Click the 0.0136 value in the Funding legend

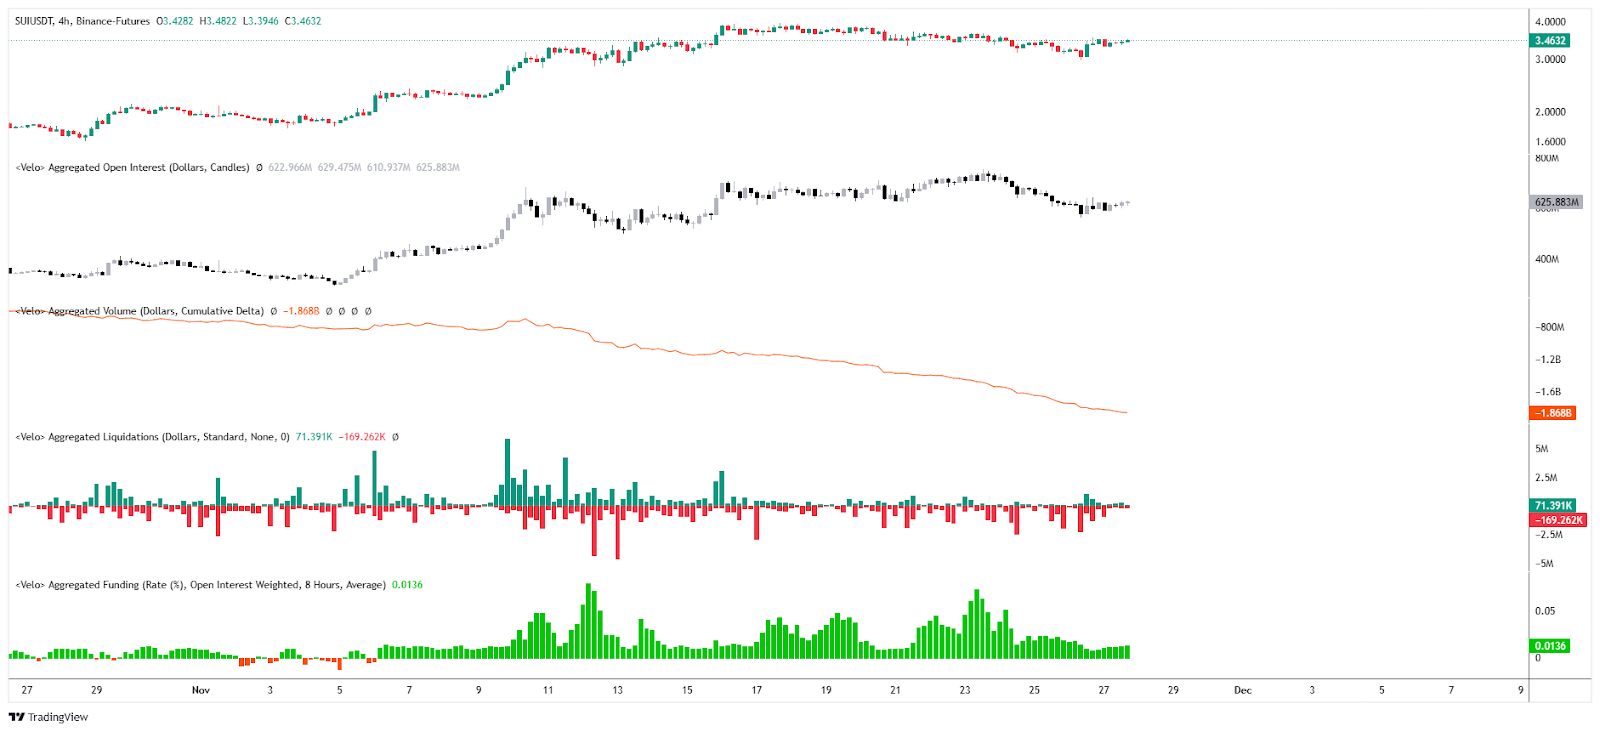(x=407, y=585)
